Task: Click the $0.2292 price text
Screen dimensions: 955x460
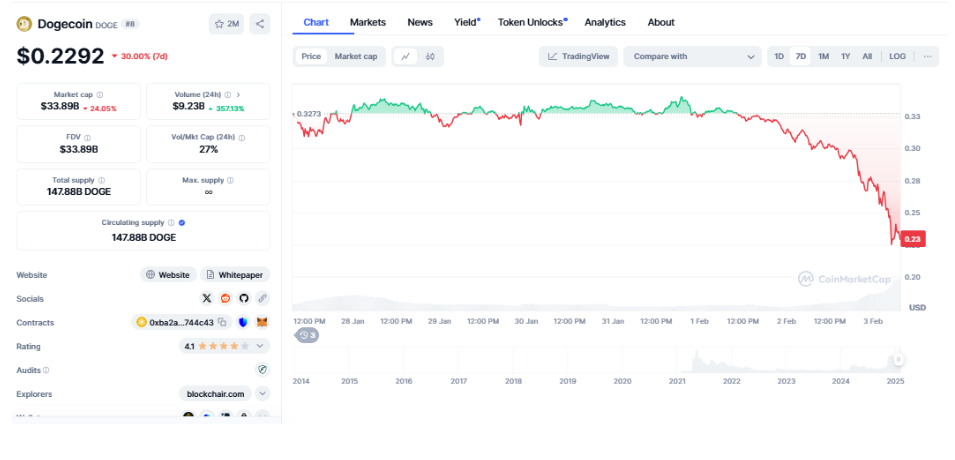Action: pyautogui.click(x=60, y=56)
